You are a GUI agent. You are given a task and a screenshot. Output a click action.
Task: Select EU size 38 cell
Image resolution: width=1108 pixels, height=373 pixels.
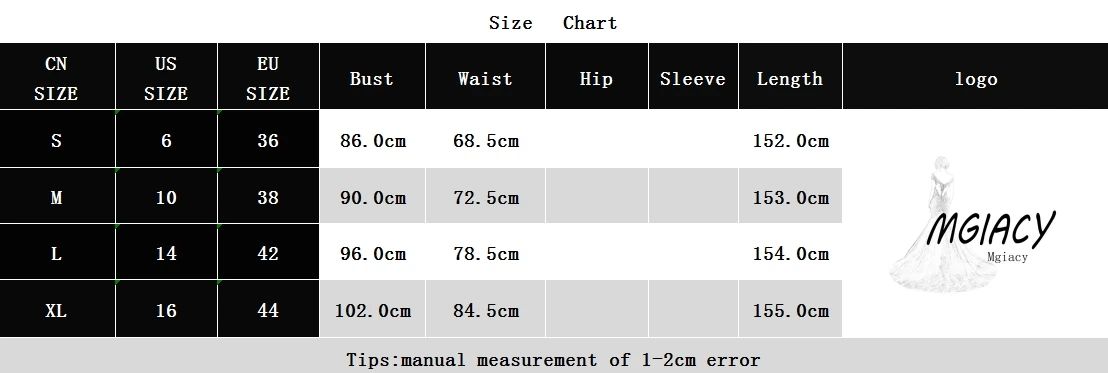coord(269,196)
